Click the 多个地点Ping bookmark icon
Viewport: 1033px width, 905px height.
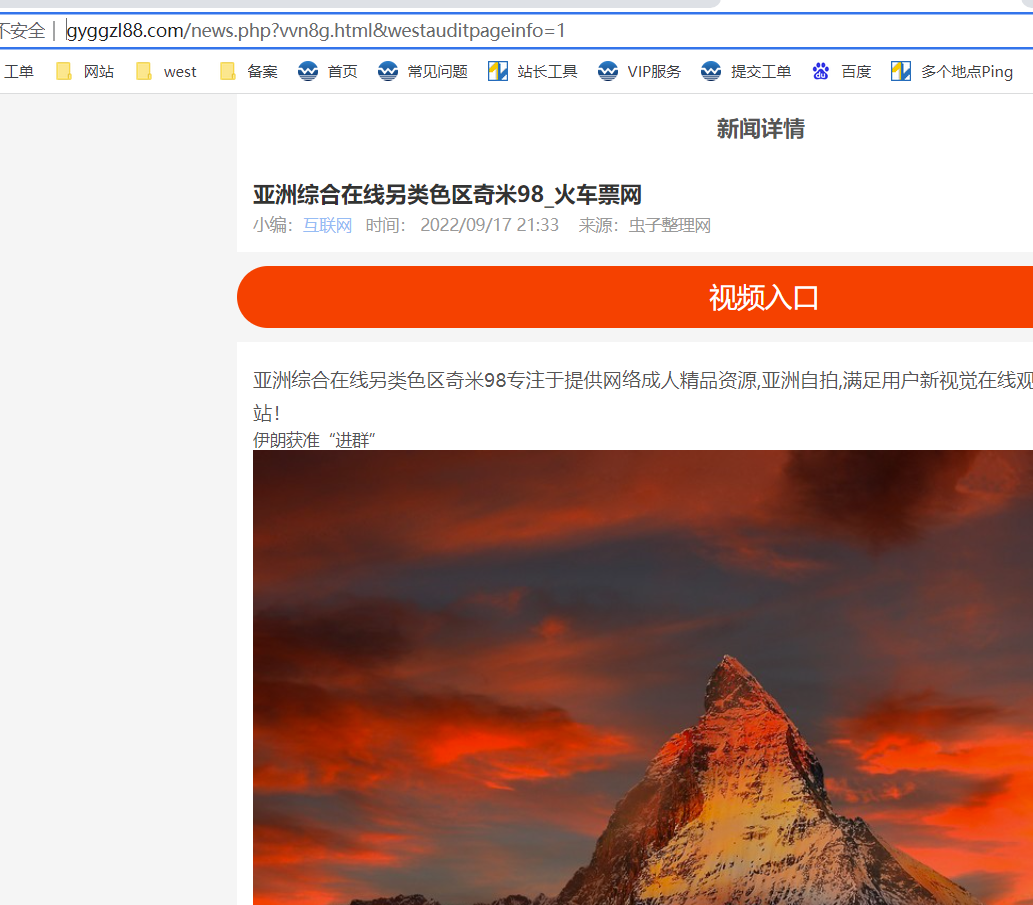pos(901,71)
